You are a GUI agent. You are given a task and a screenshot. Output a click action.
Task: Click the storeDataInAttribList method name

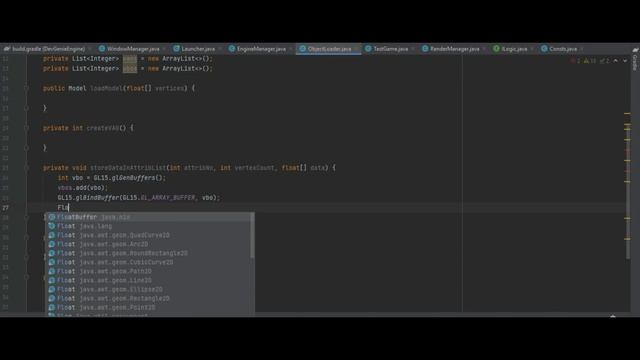(128, 168)
